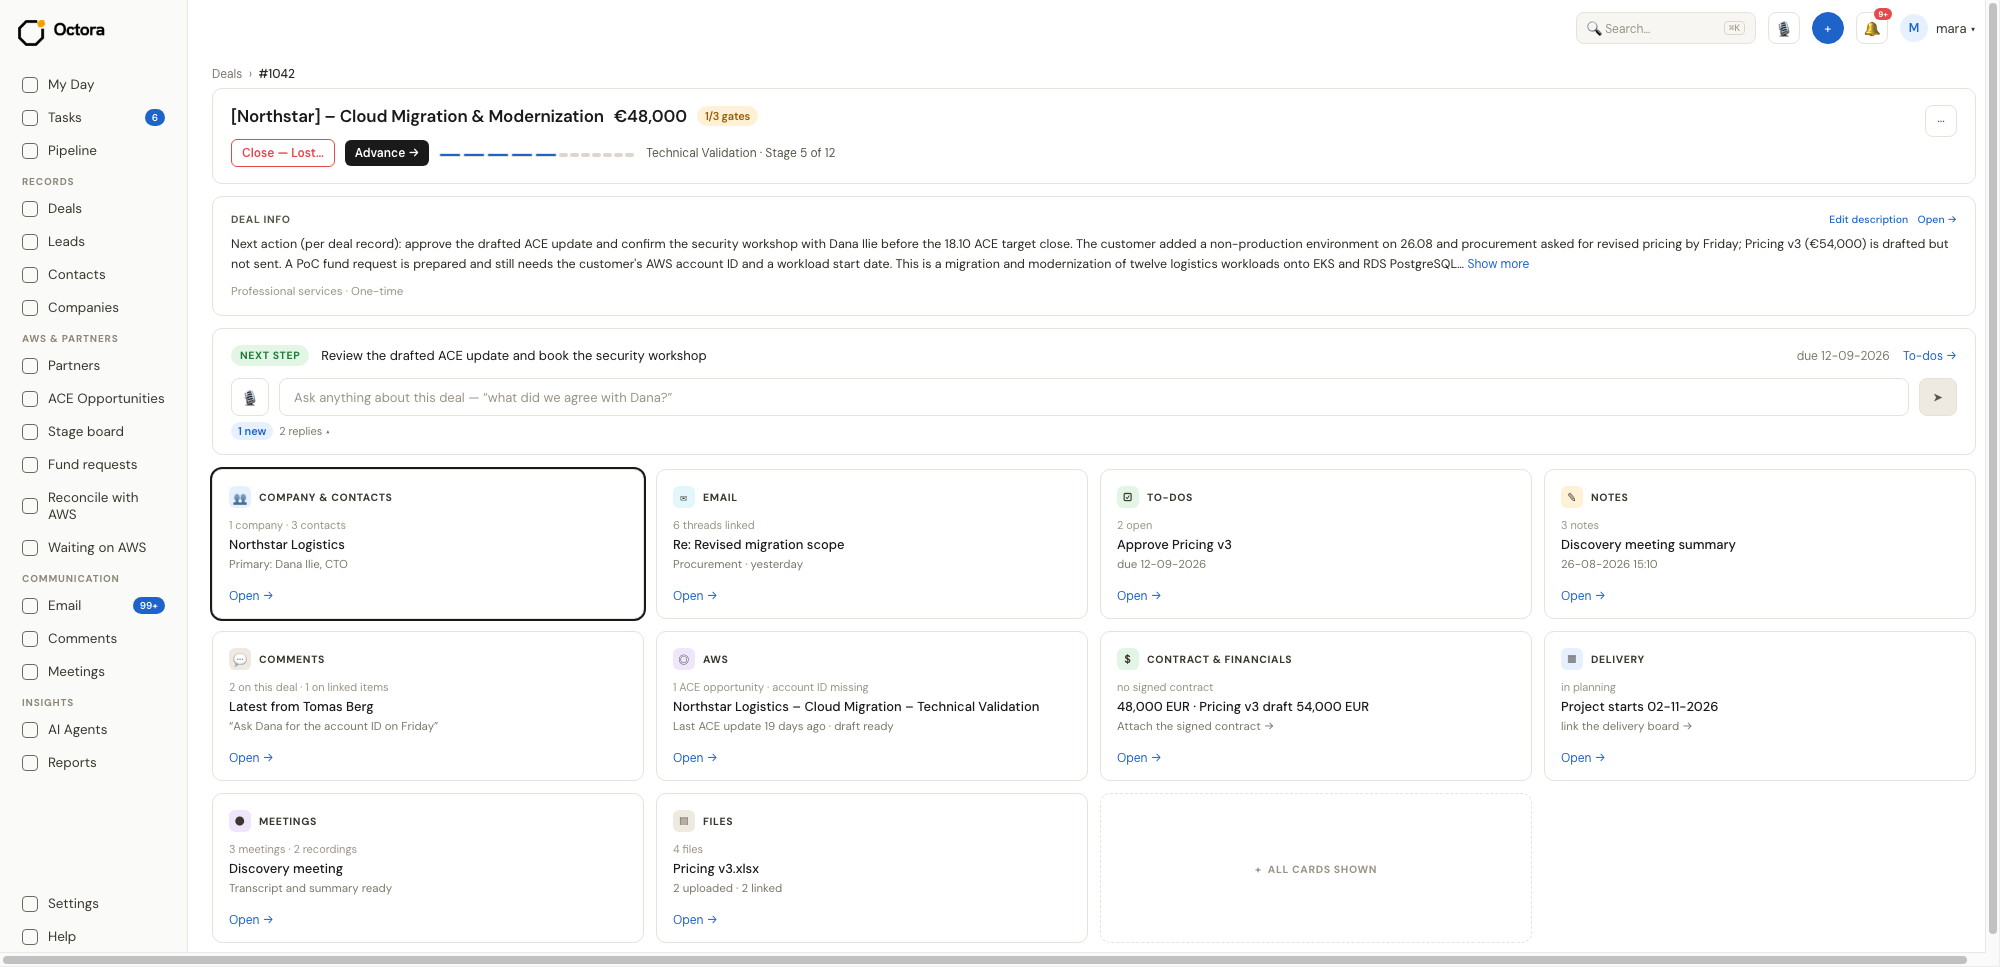The width and height of the screenshot is (2000, 967).
Task: Click link the delivery board
Action: (x=1626, y=727)
